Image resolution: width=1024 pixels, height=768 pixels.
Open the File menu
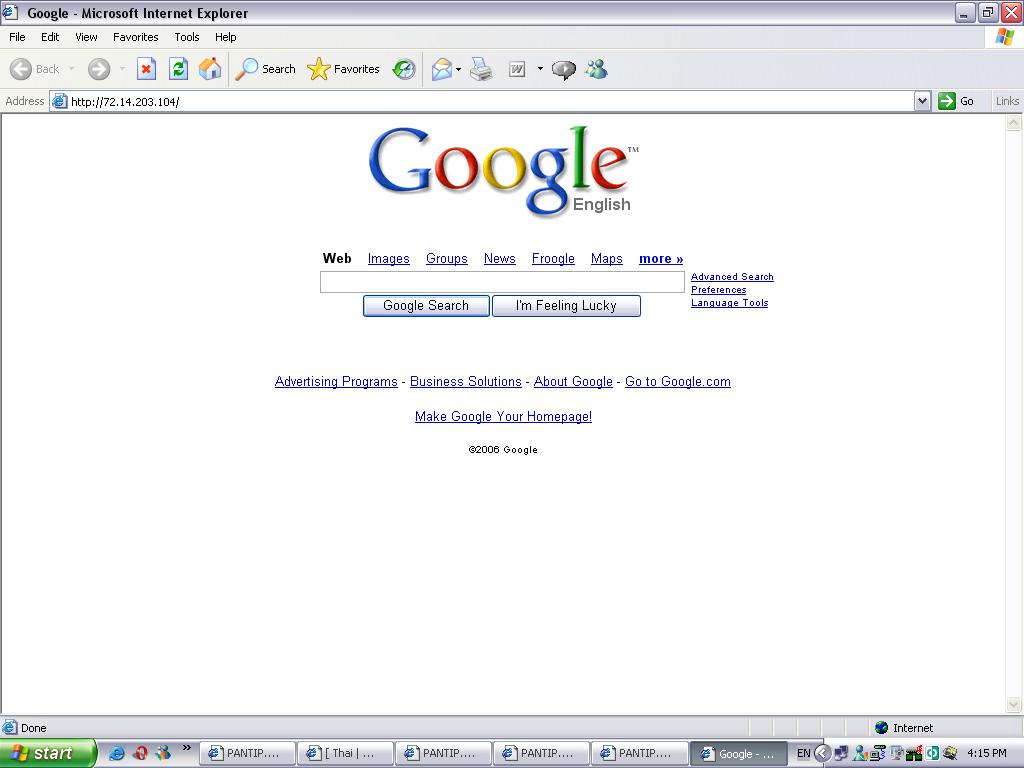17,37
